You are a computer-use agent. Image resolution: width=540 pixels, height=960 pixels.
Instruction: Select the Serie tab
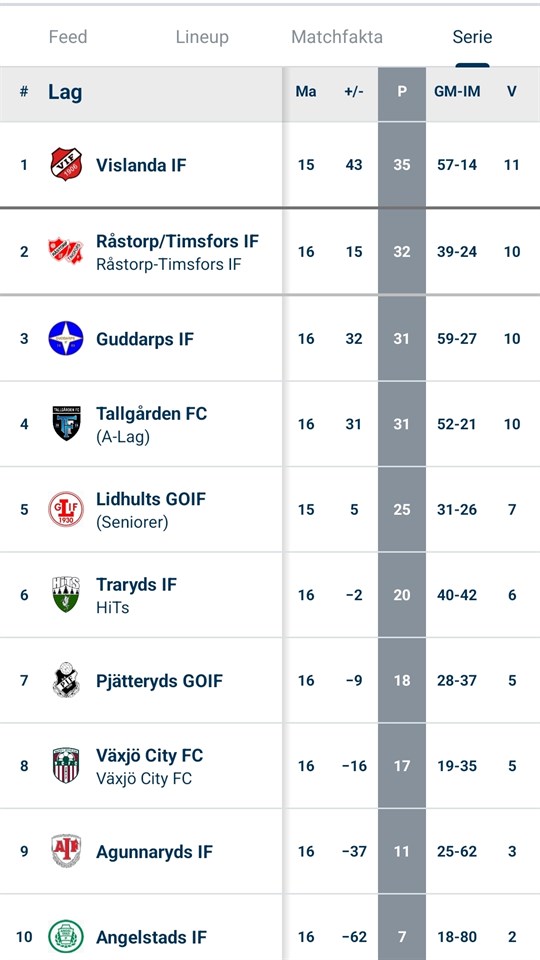tap(472, 37)
